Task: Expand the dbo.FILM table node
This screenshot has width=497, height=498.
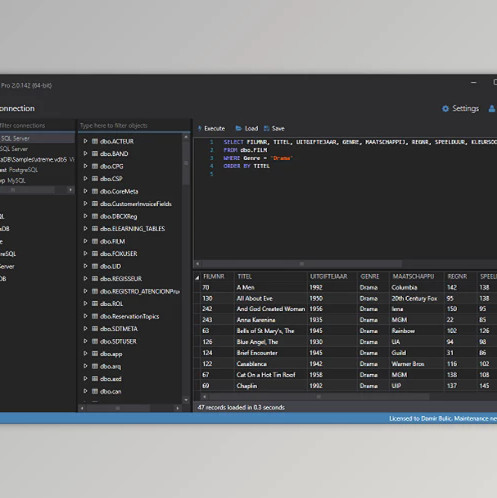Action: pos(86,241)
